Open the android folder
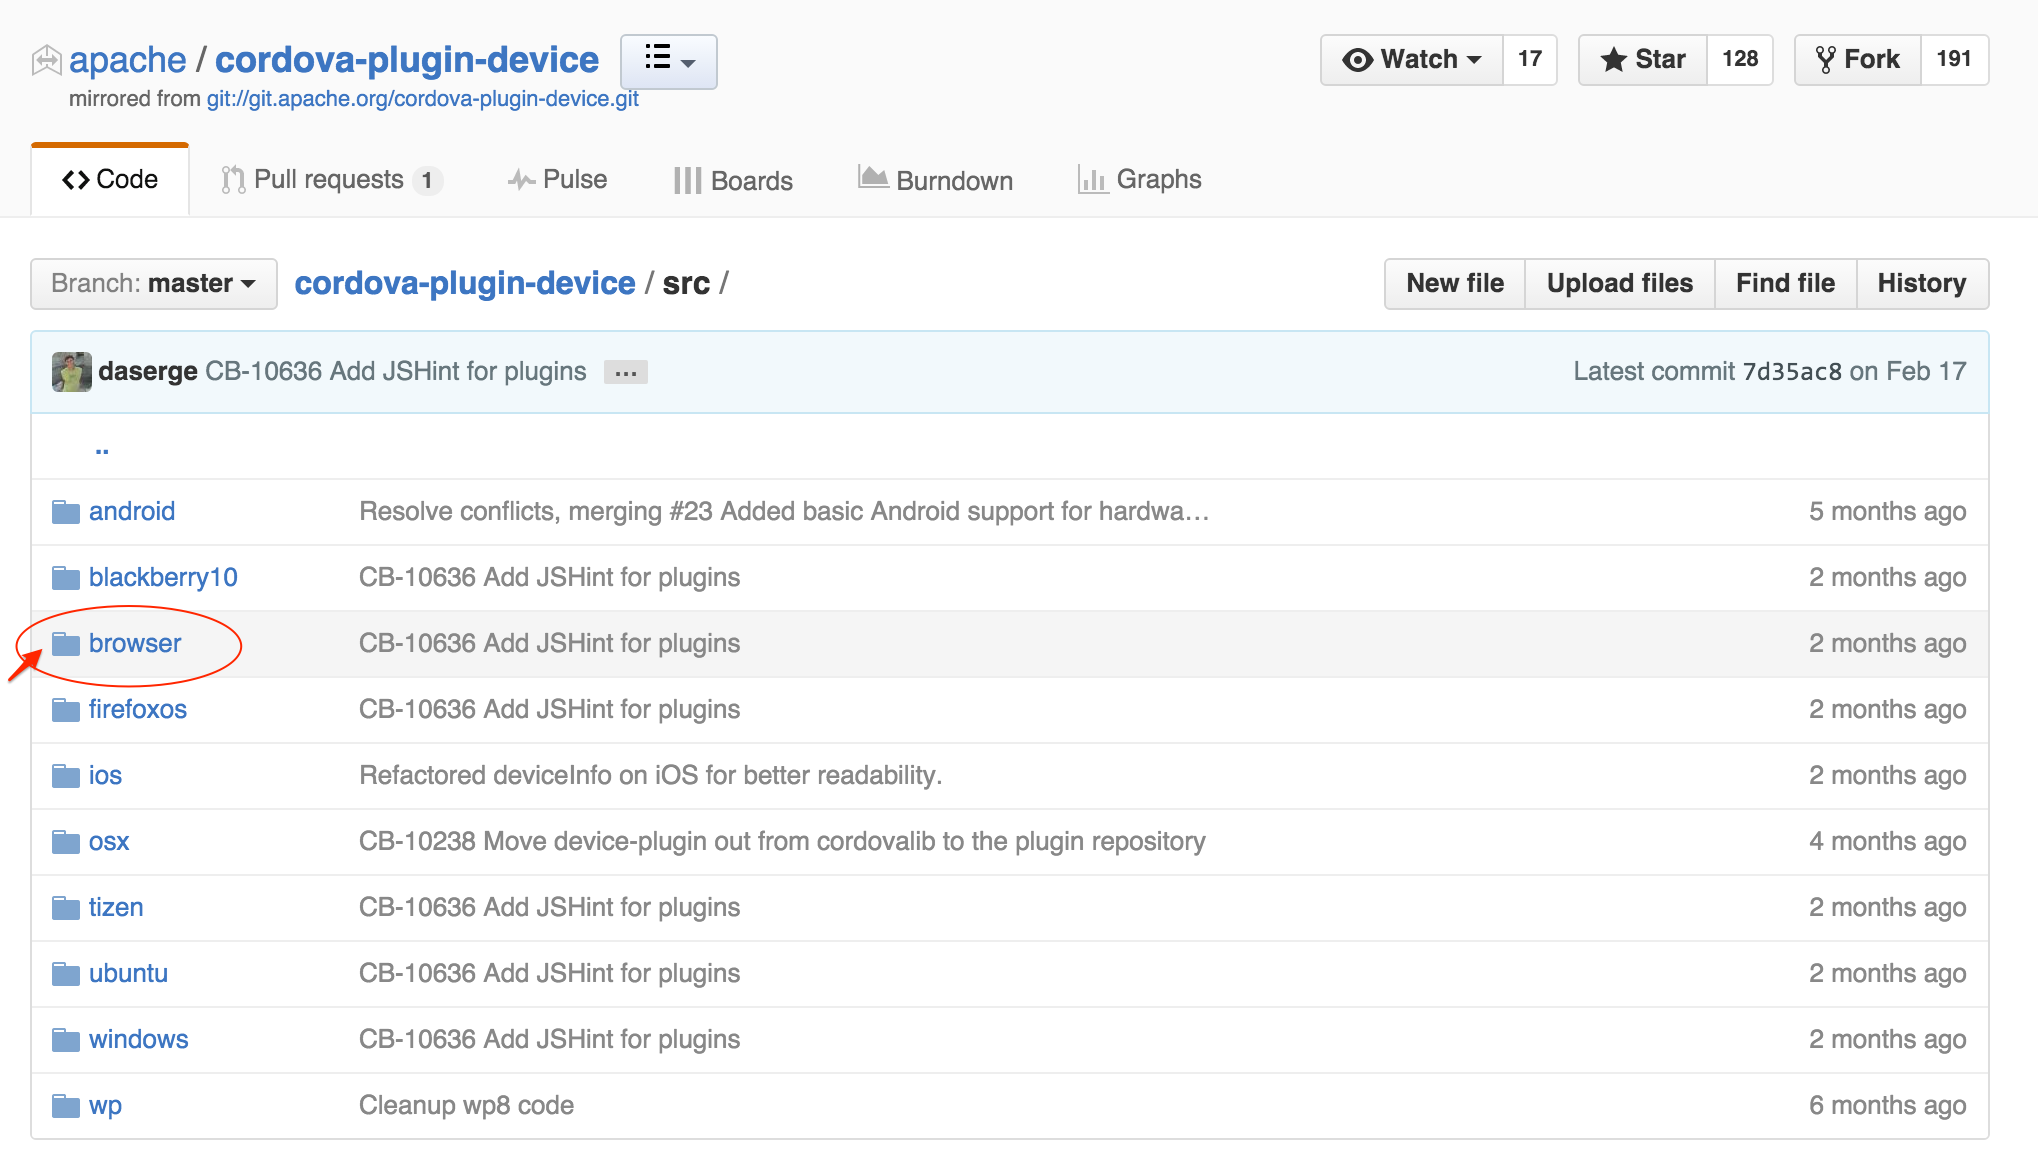 pyautogui.click(x=132, y=512)
